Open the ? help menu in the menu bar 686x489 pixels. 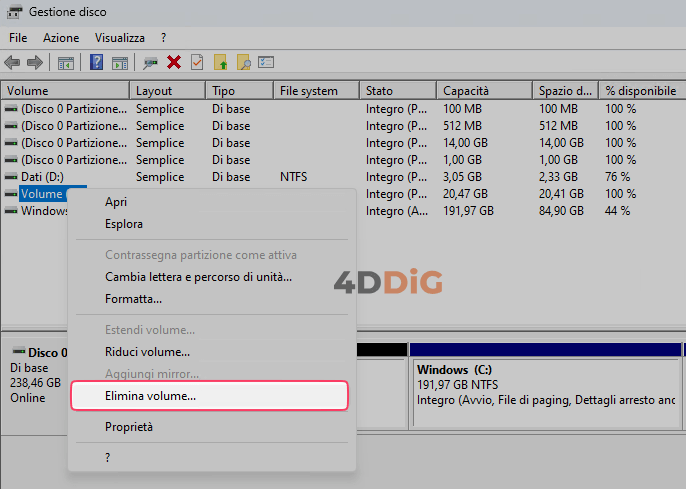click(163, 38)
